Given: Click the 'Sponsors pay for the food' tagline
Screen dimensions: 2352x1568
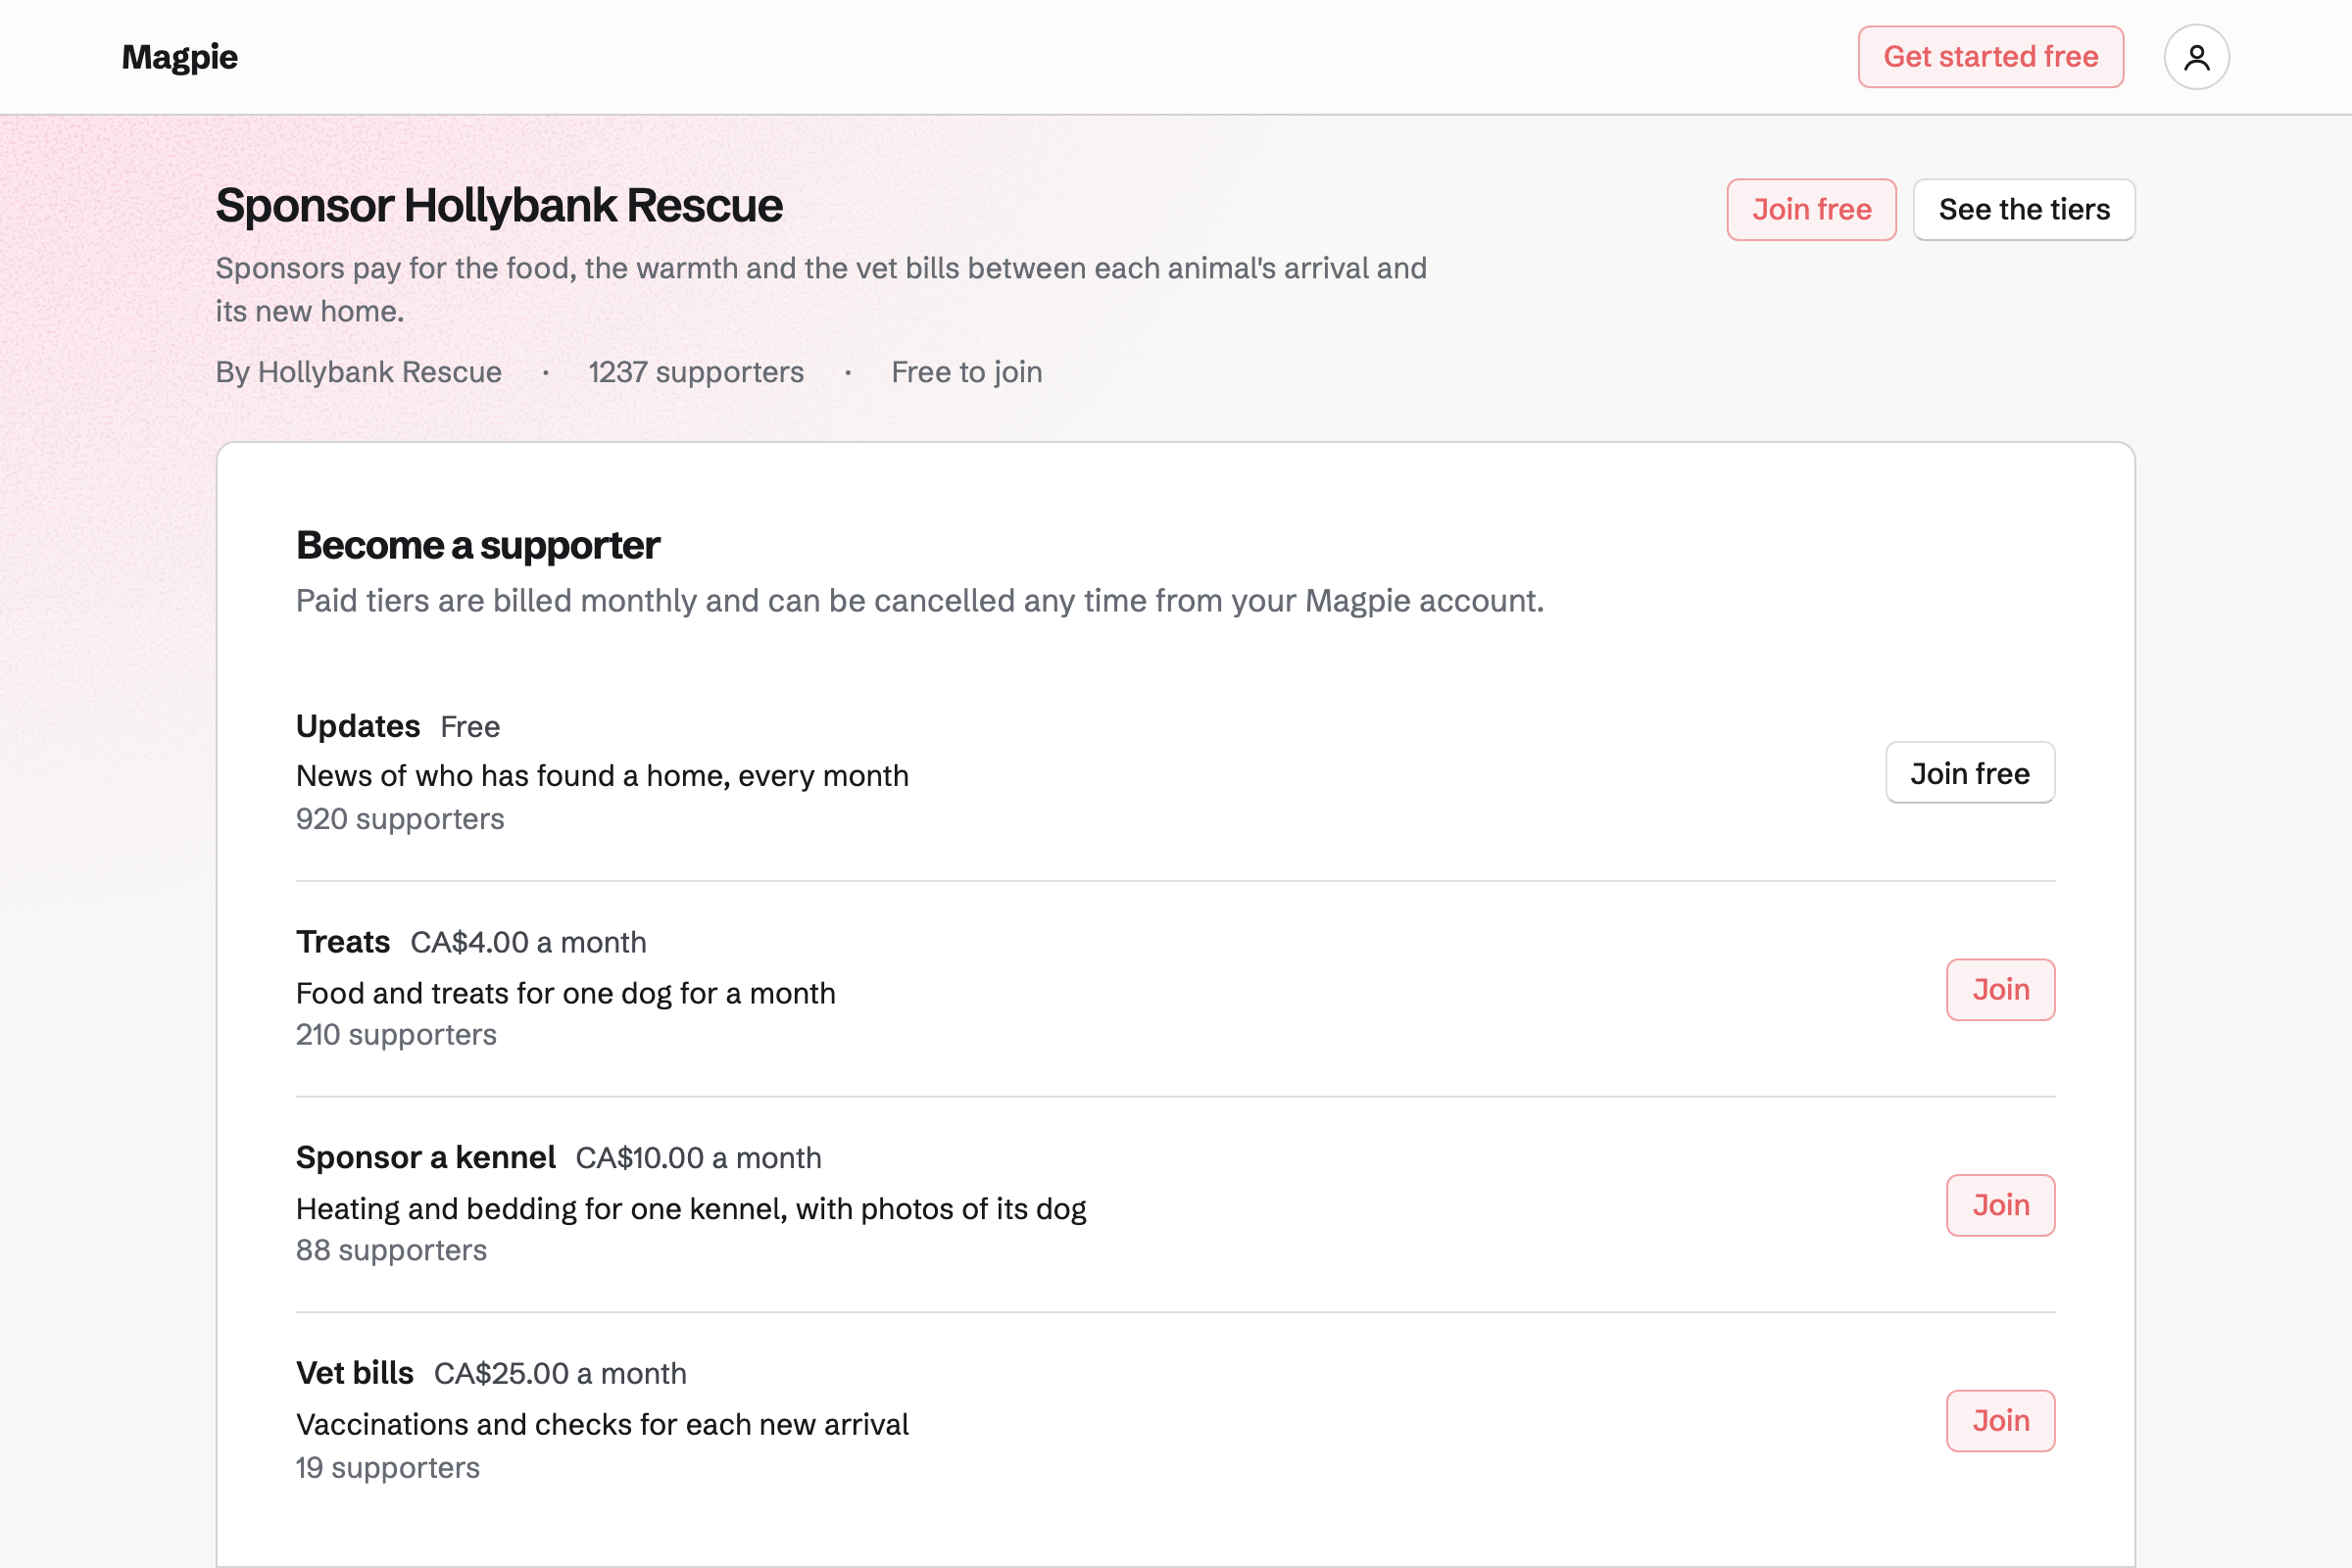Looking at the screenshot, I should pyautogui.click(x=821, y=290).
